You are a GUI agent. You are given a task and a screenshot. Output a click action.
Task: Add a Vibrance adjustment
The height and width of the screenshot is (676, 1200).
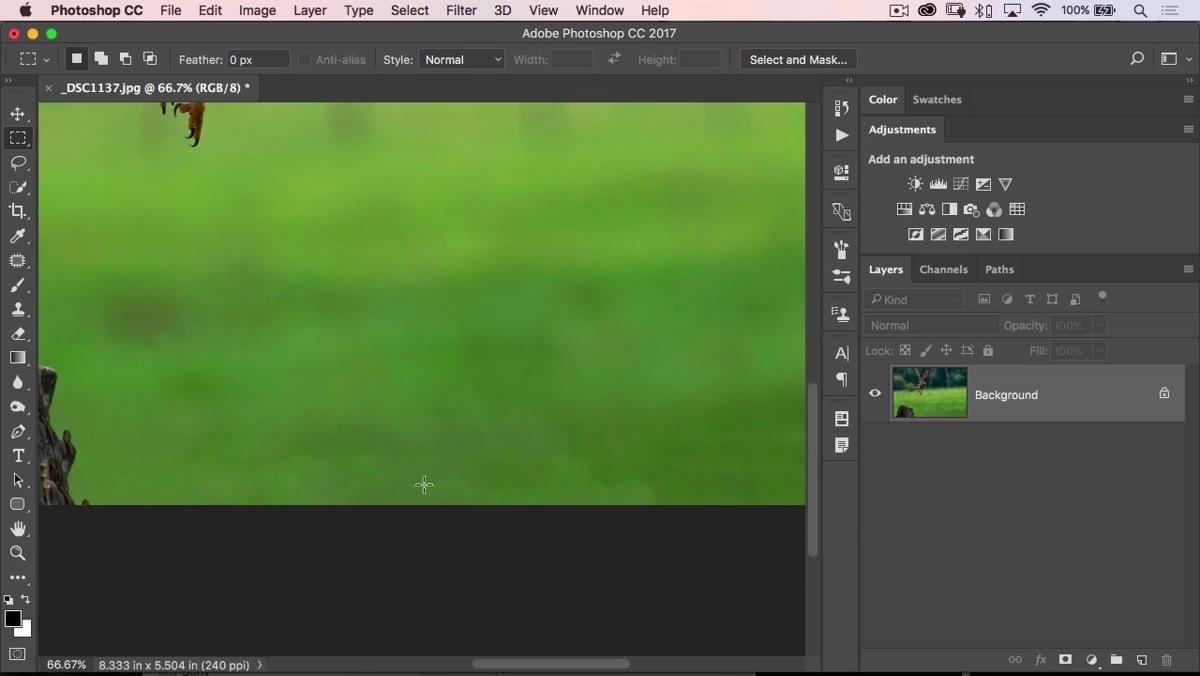tap(1006, 184)
